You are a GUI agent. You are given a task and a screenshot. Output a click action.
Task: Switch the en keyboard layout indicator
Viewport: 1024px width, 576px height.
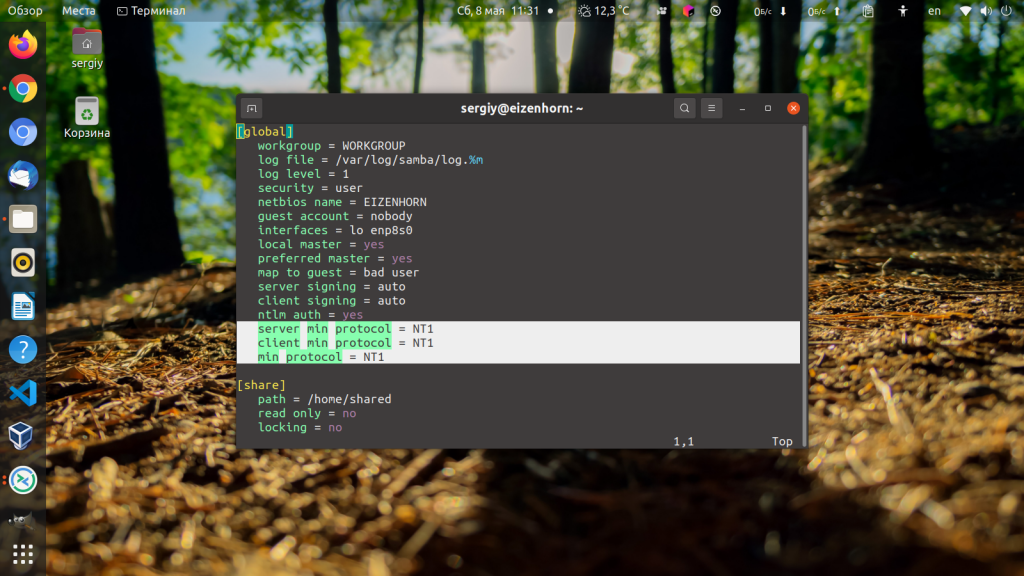(x=934, y=11)
